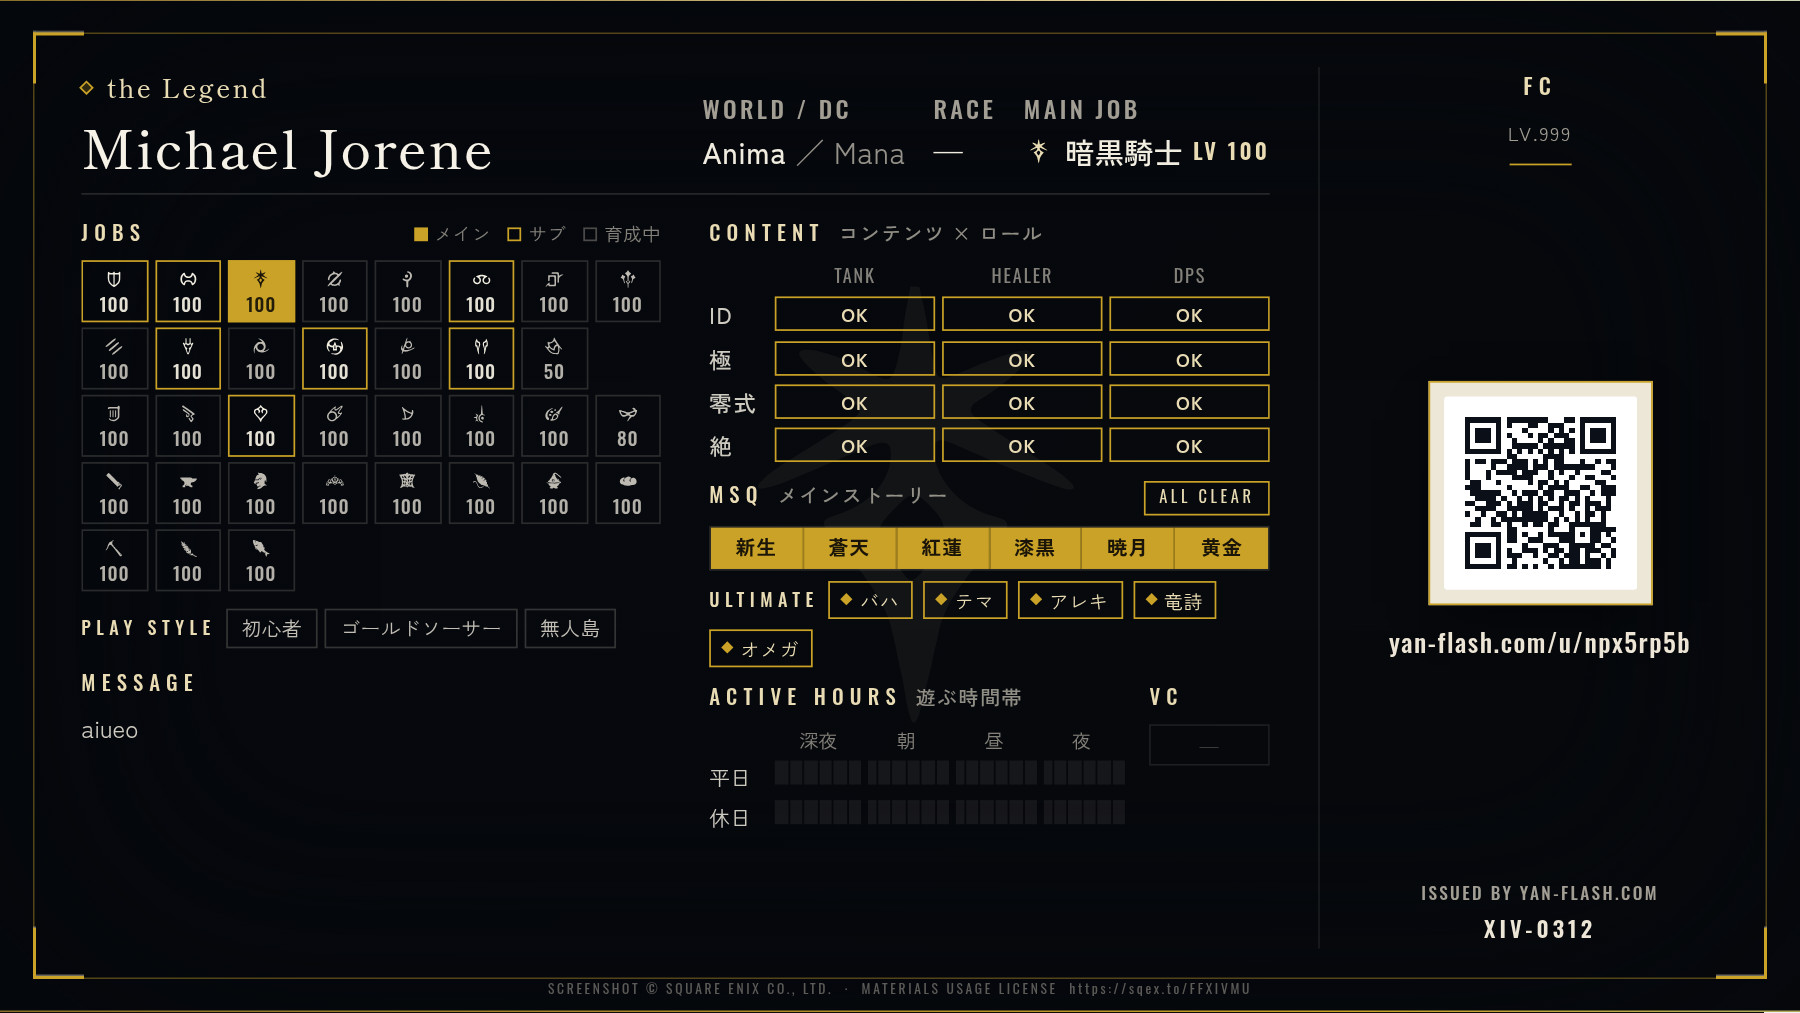Select the 漆黒 MSQ segment

point(1035,548)
